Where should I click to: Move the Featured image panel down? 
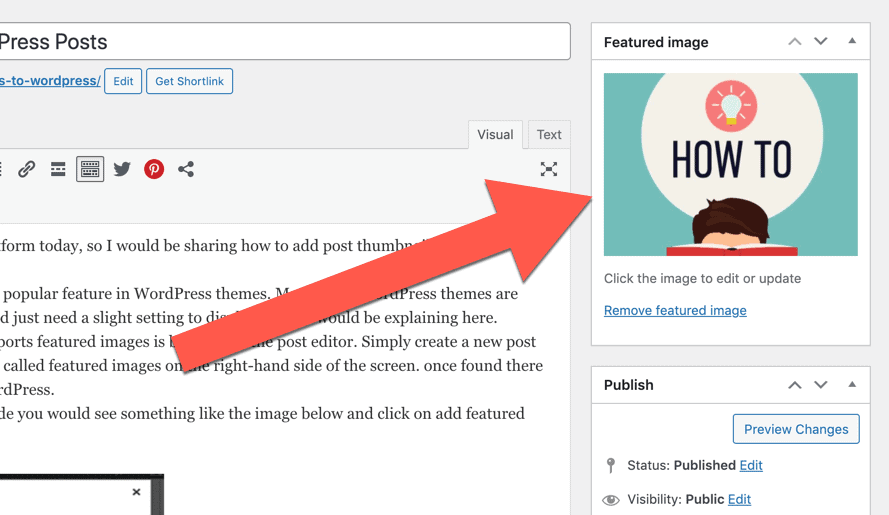(820, 41)
